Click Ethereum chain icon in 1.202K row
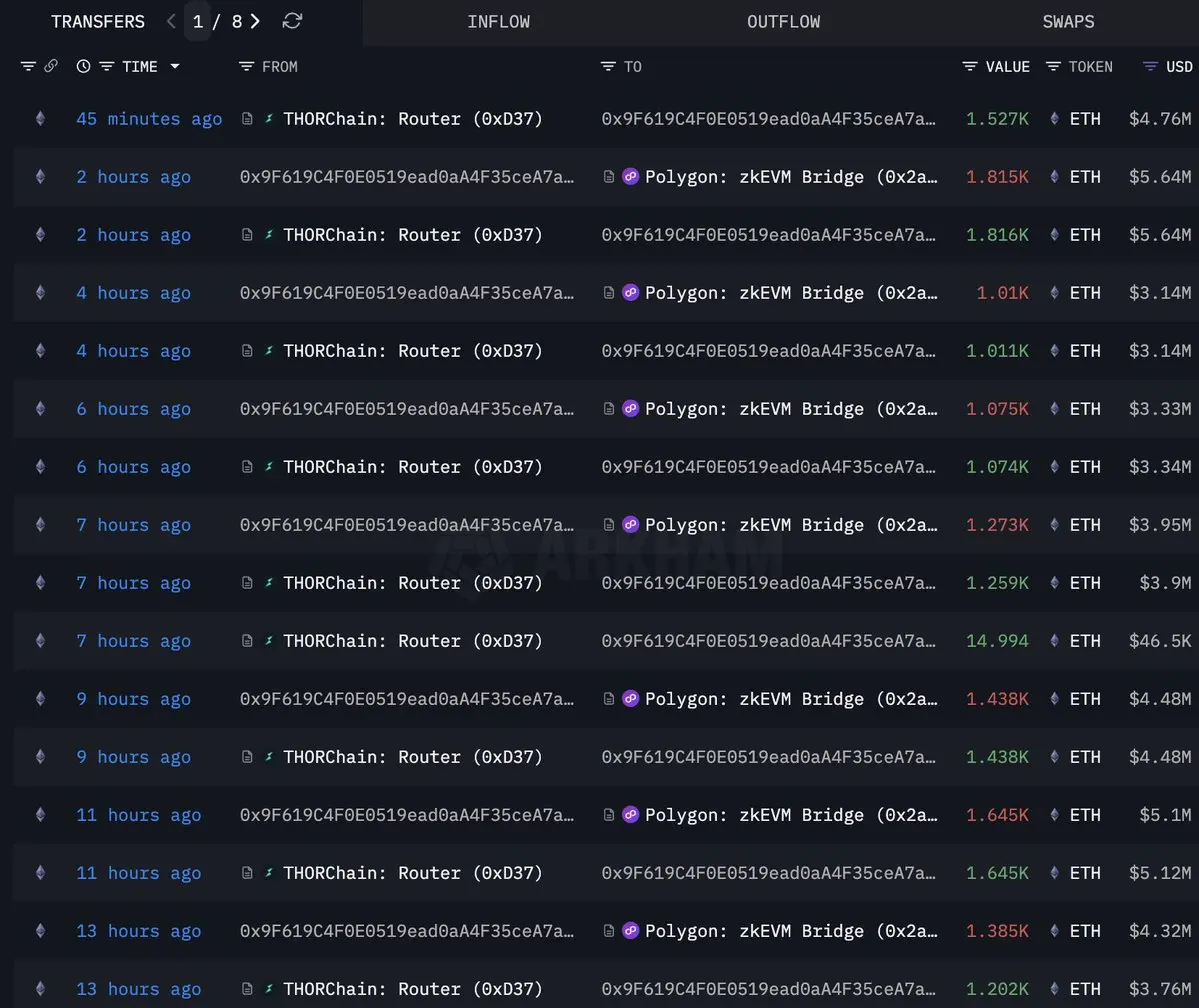Viewport: 1199px width, 1008px height. [41, 990]
